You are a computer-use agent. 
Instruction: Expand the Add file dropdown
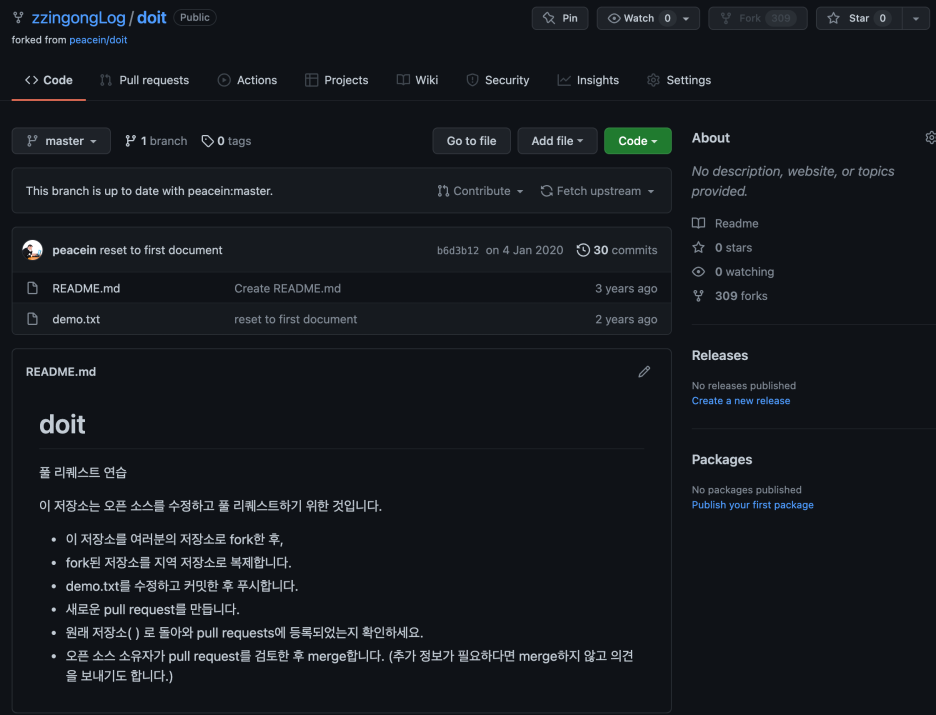558,141
